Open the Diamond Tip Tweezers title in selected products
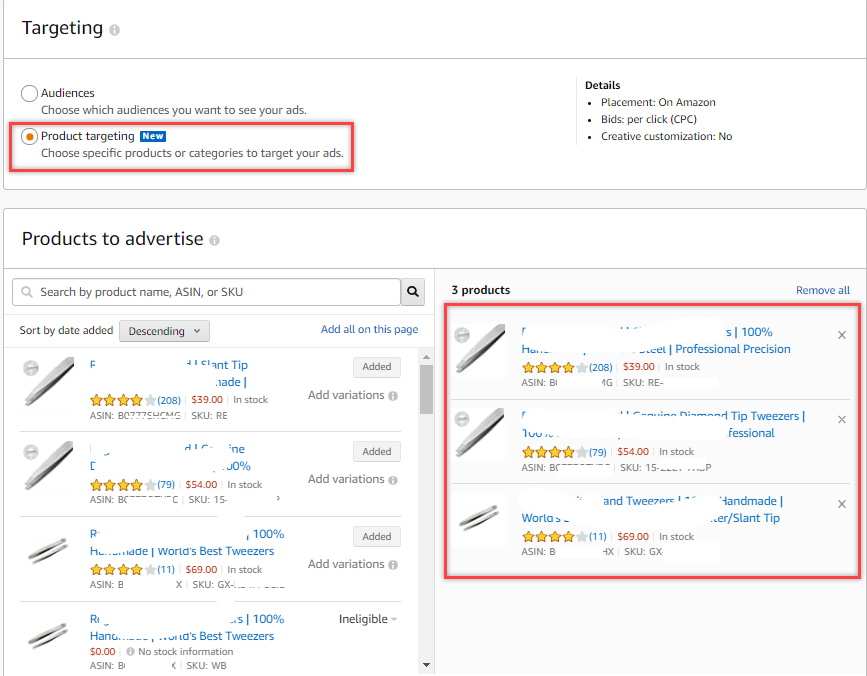This screenshot has height=676, width=867. (663, 425)
